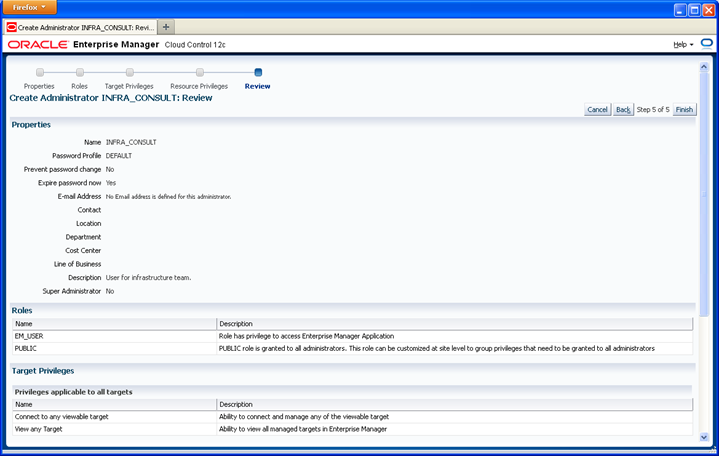This screenshot has width=719, height=456.
Task: Sort Roles table by Description header
Action: [454, 324]
